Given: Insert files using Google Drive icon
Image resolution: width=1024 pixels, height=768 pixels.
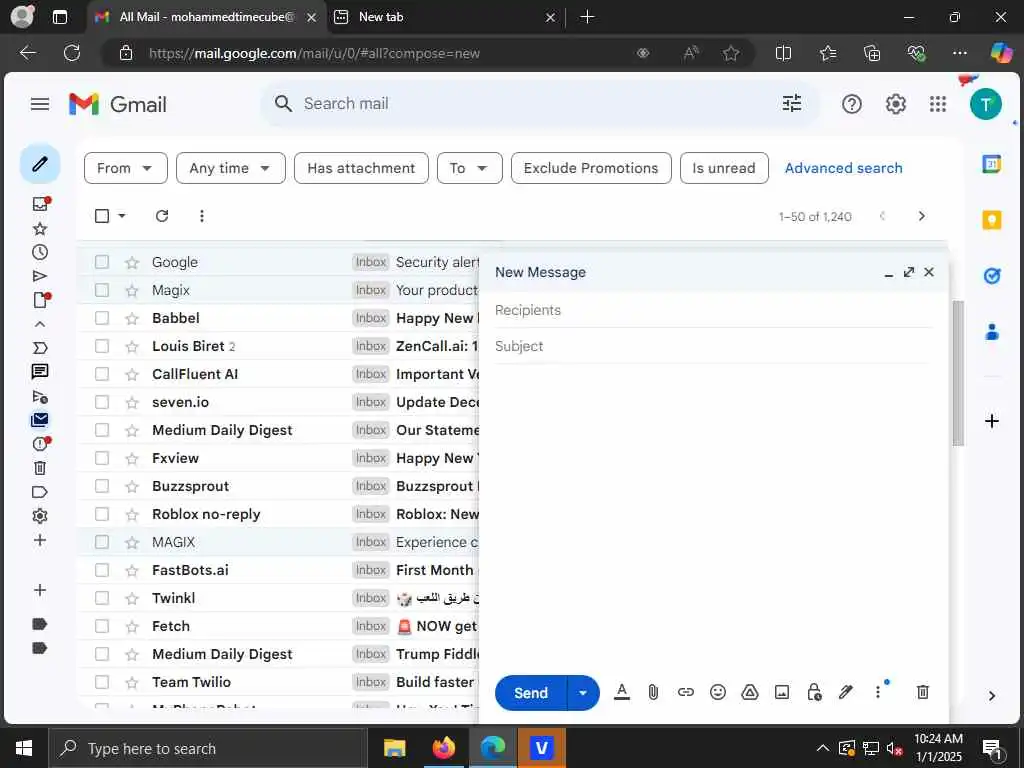Looking at the screenshot, I should [750, 692].
